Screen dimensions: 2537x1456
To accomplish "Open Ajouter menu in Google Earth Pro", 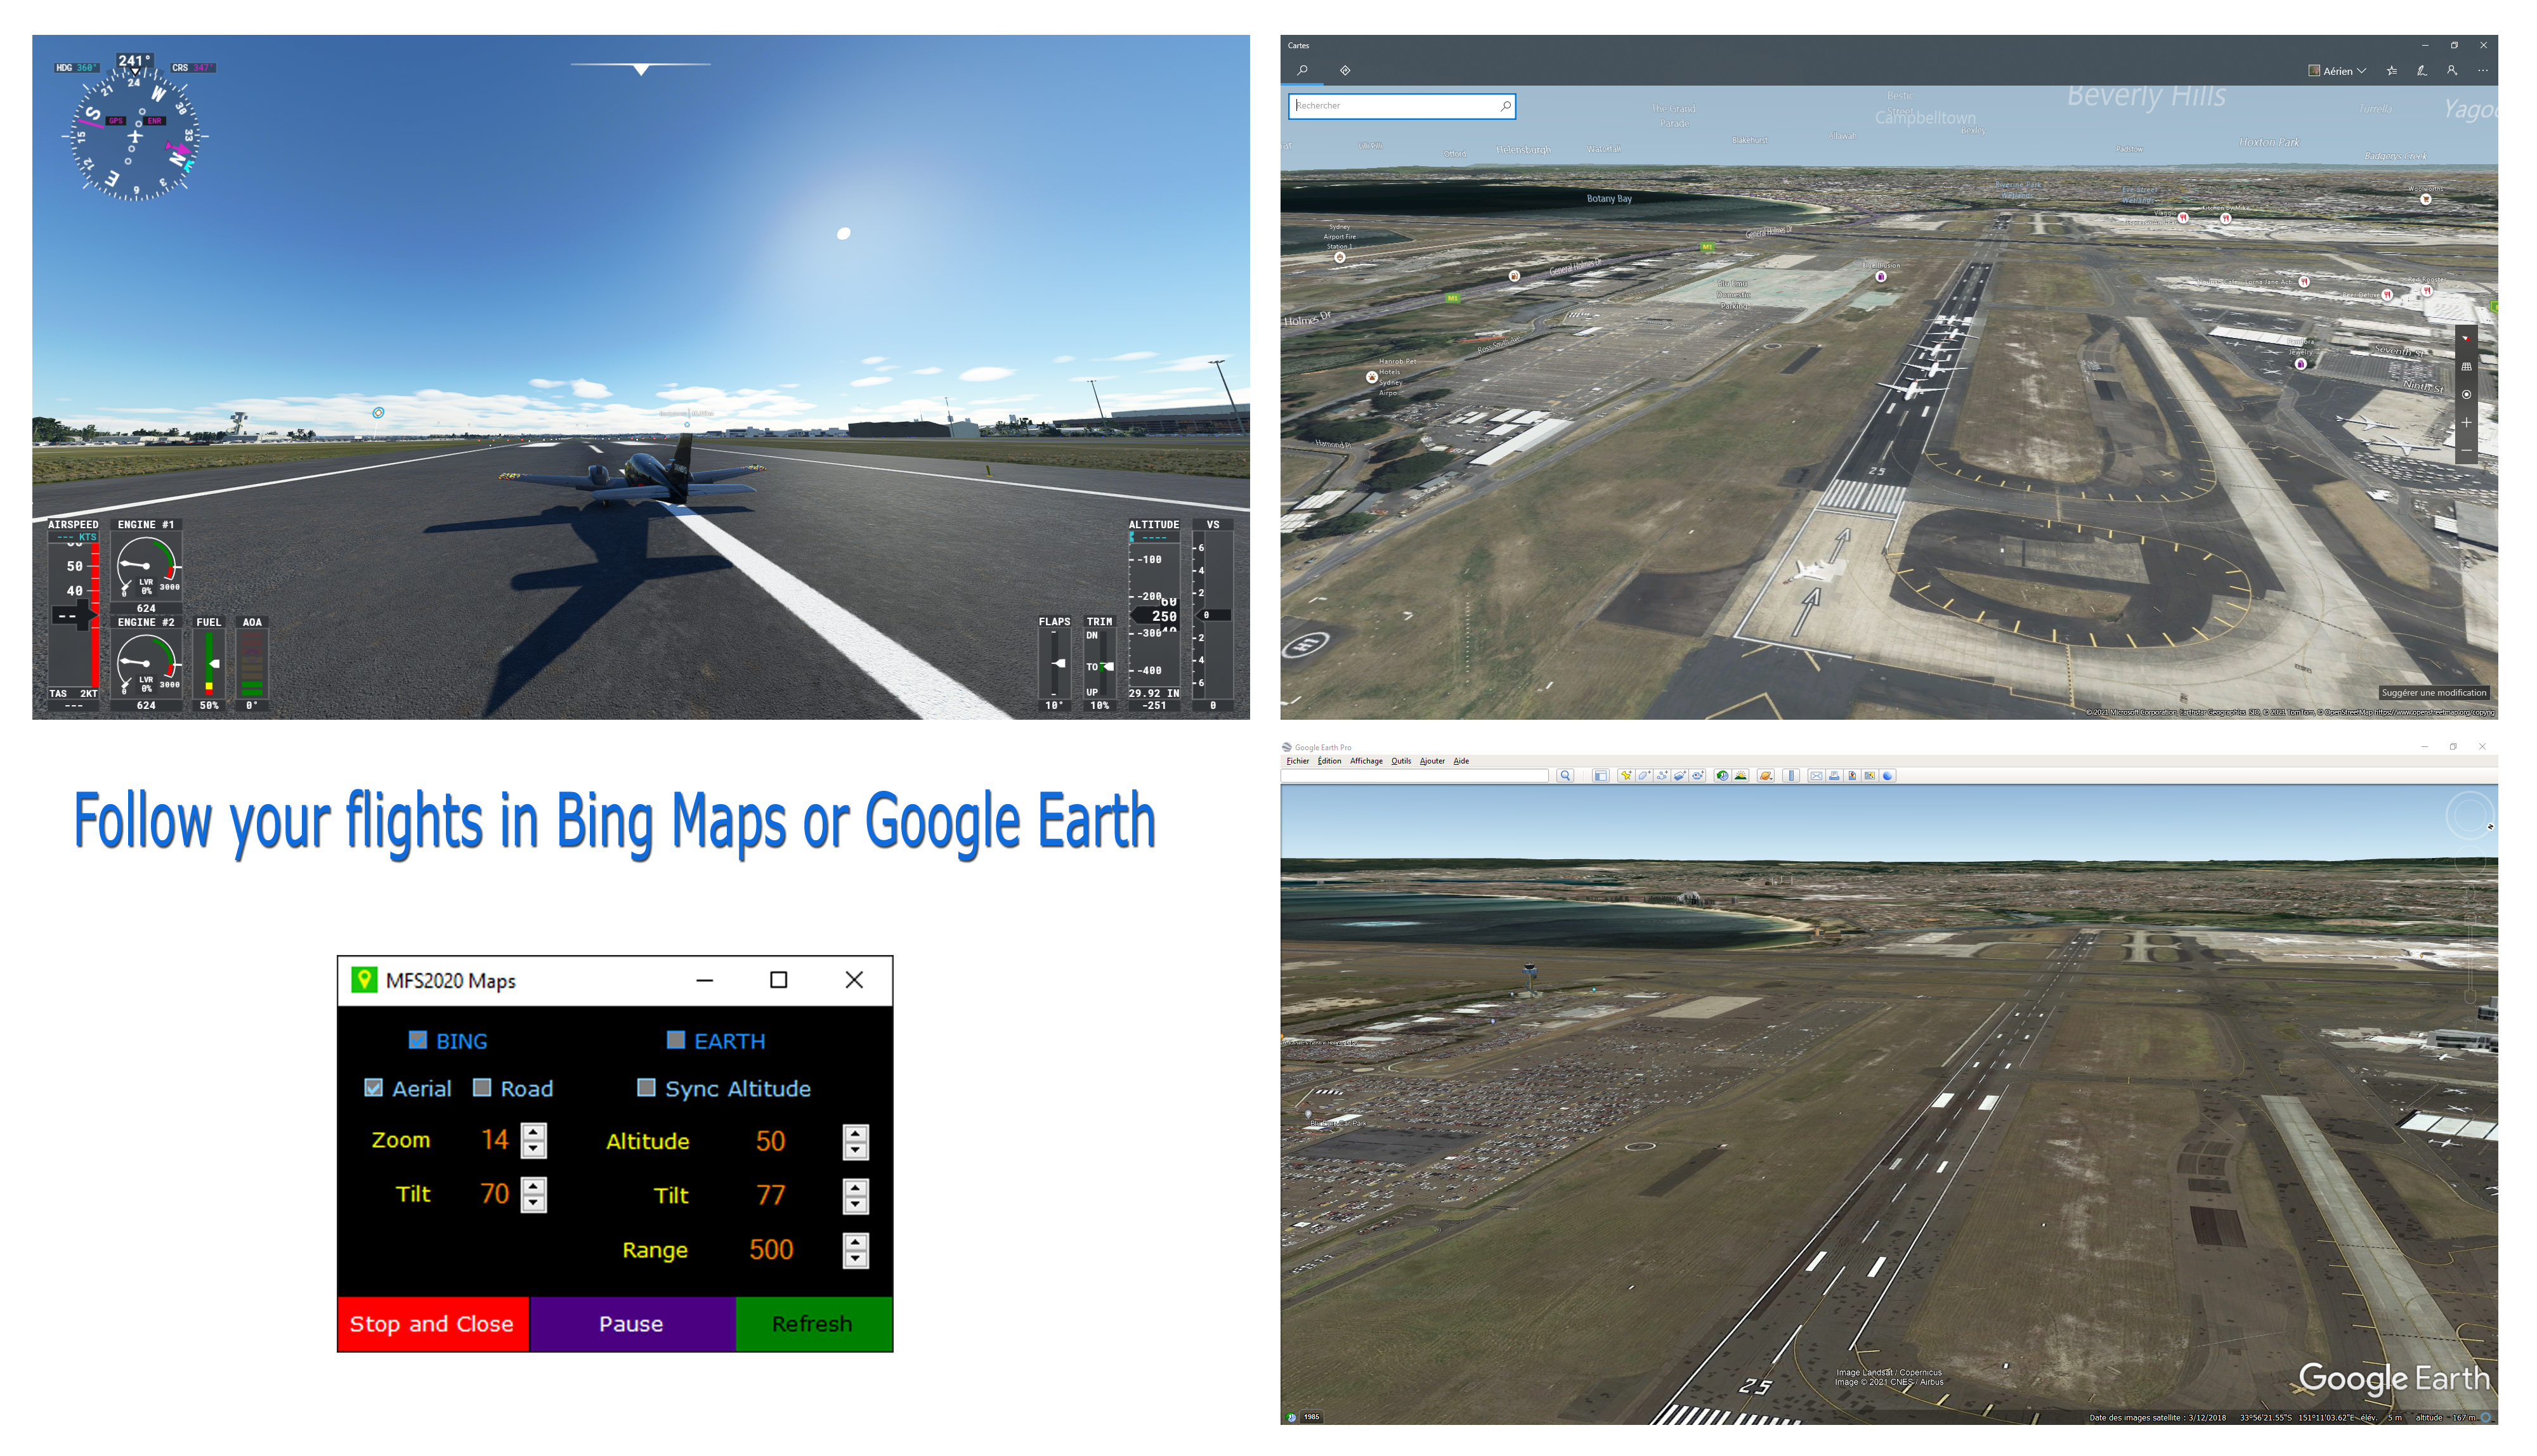I will [x=1432, y=761].
